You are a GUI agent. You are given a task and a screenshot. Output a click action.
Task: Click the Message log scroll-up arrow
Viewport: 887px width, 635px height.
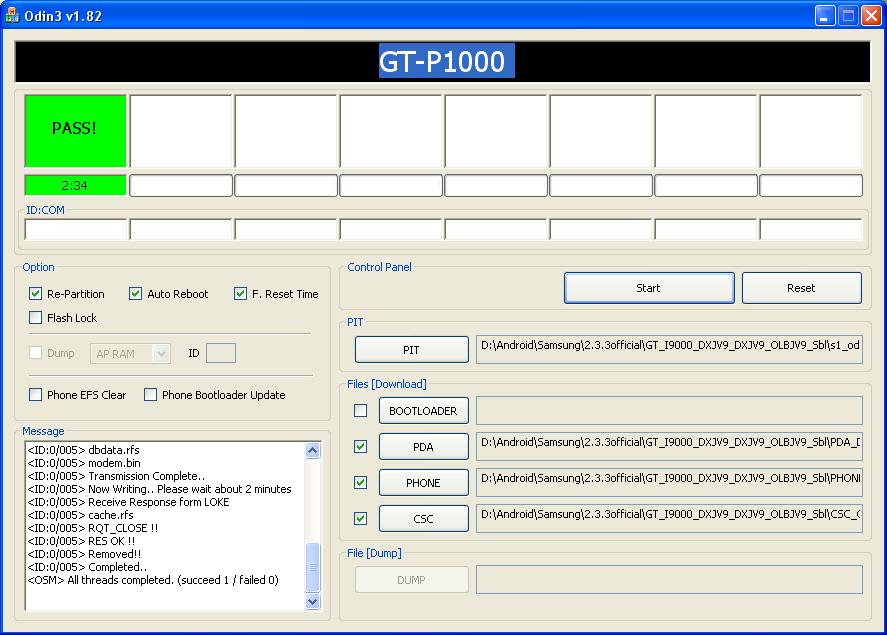(x=312, y=451)
